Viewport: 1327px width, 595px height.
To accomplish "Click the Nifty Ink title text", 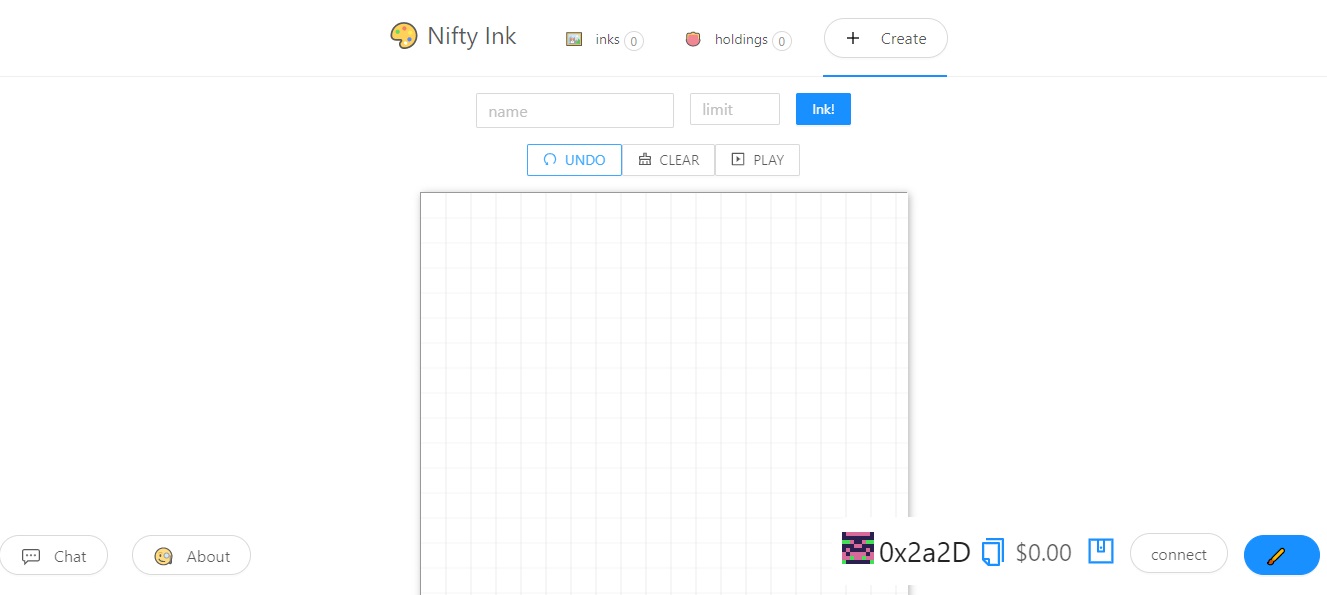I will coord(472,36).
